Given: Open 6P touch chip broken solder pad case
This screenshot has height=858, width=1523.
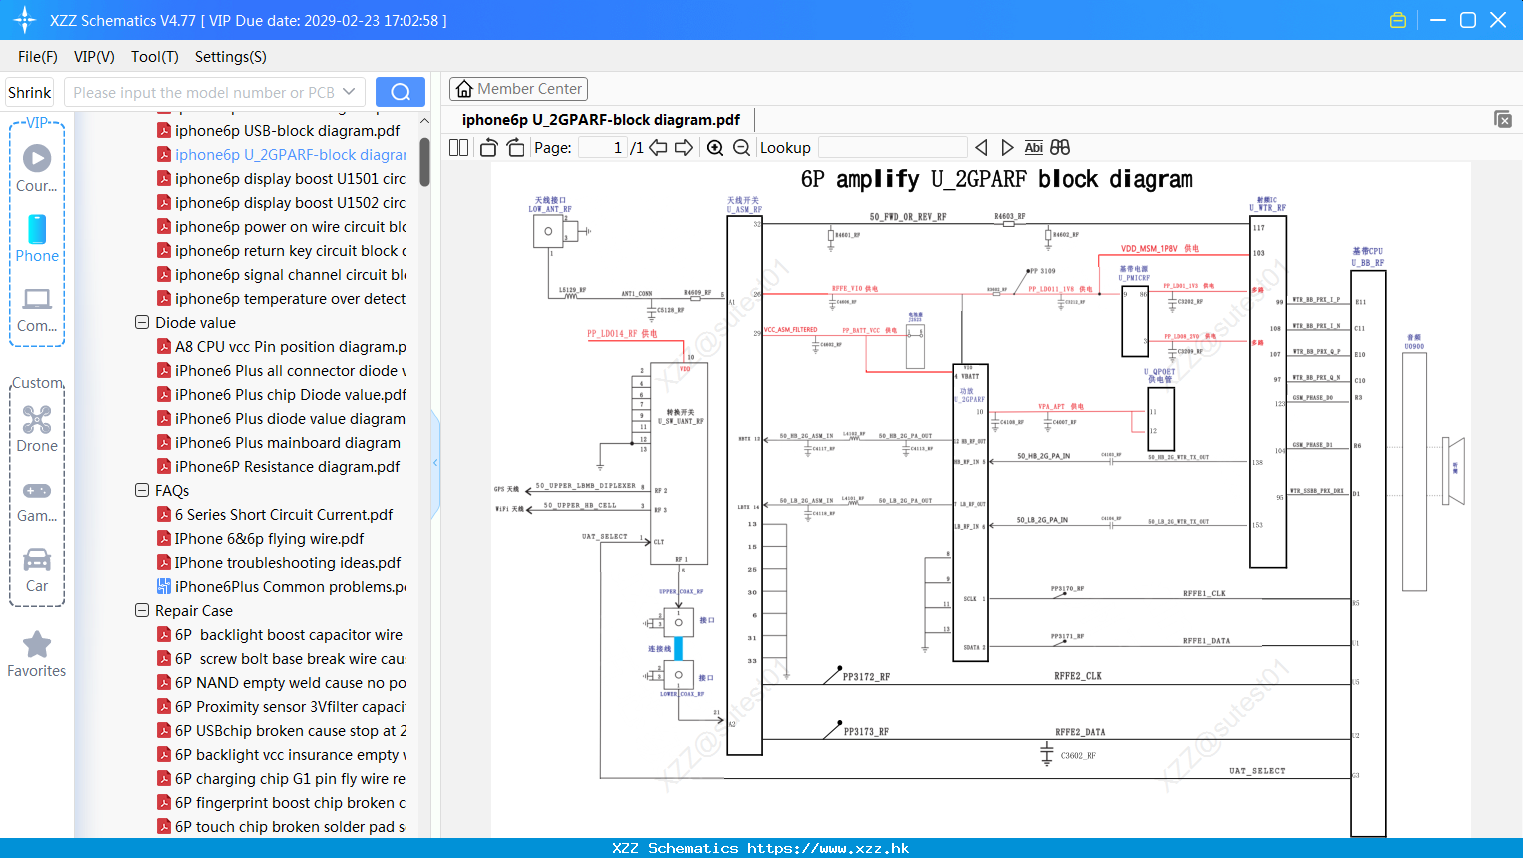Looking at the screenshot, I should pos(290,826).
